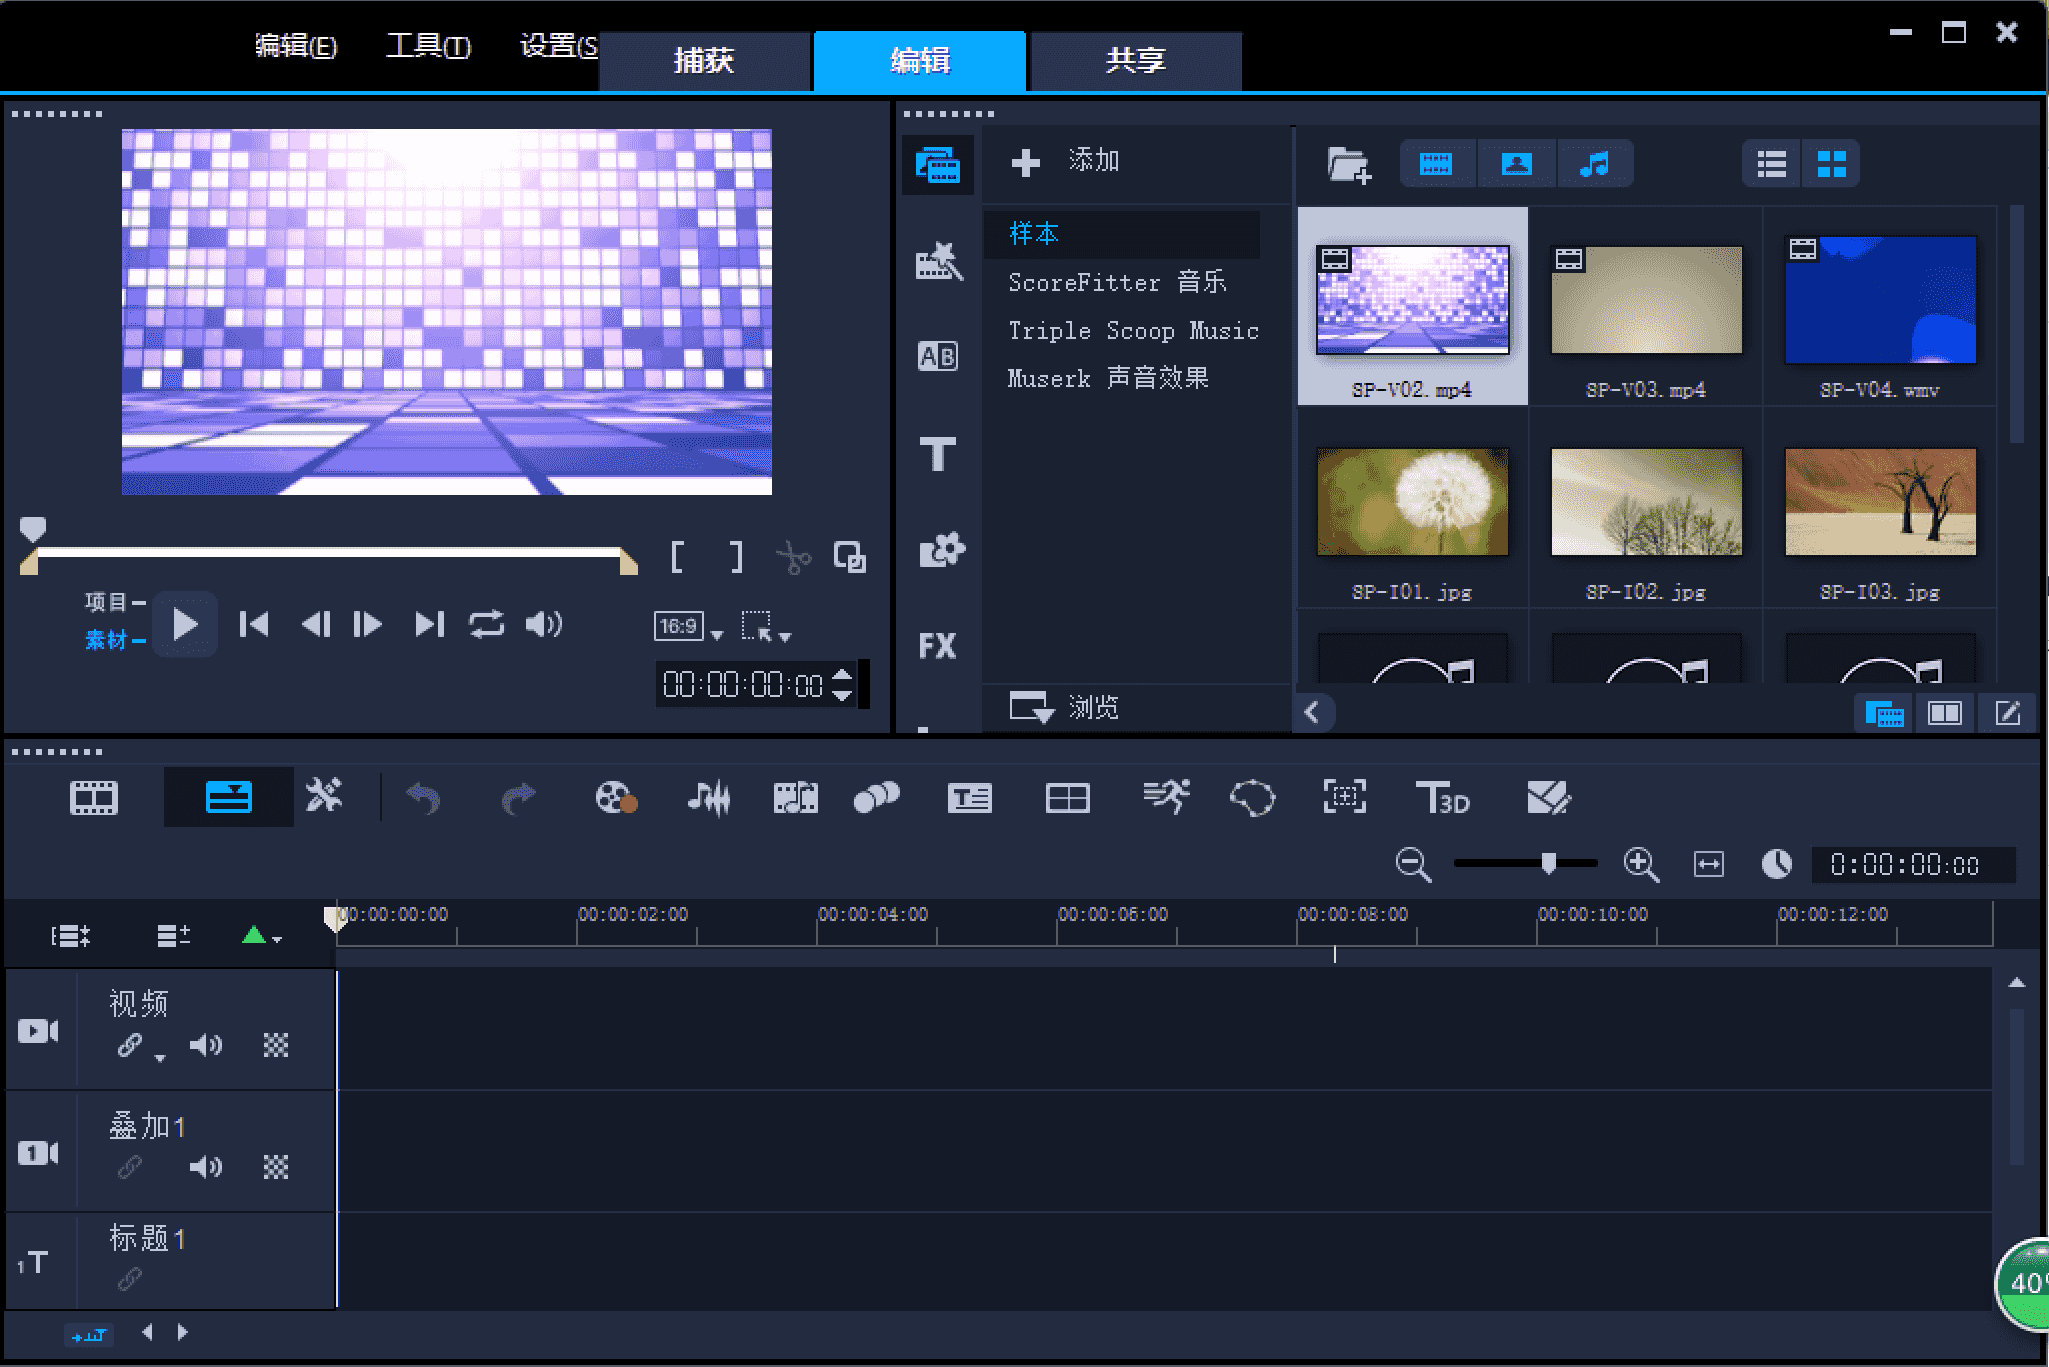The height and width of the screenshot is (1367, 2049).
Task: Click the scissors split clip icon
Action: point(793,557)
